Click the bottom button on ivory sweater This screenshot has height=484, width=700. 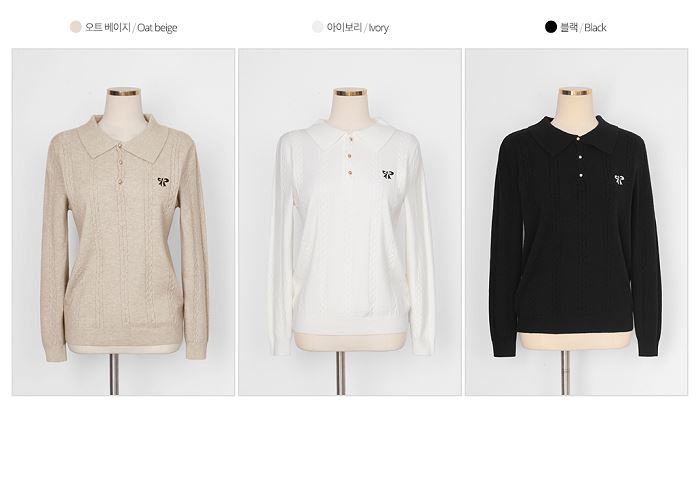350,172
